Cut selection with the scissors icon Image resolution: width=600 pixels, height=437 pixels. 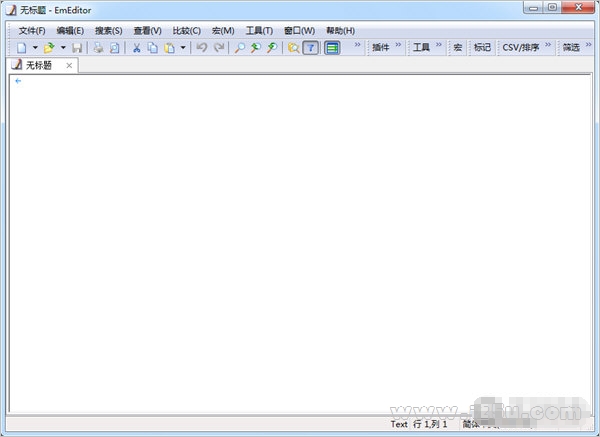(x=136, y=48)
